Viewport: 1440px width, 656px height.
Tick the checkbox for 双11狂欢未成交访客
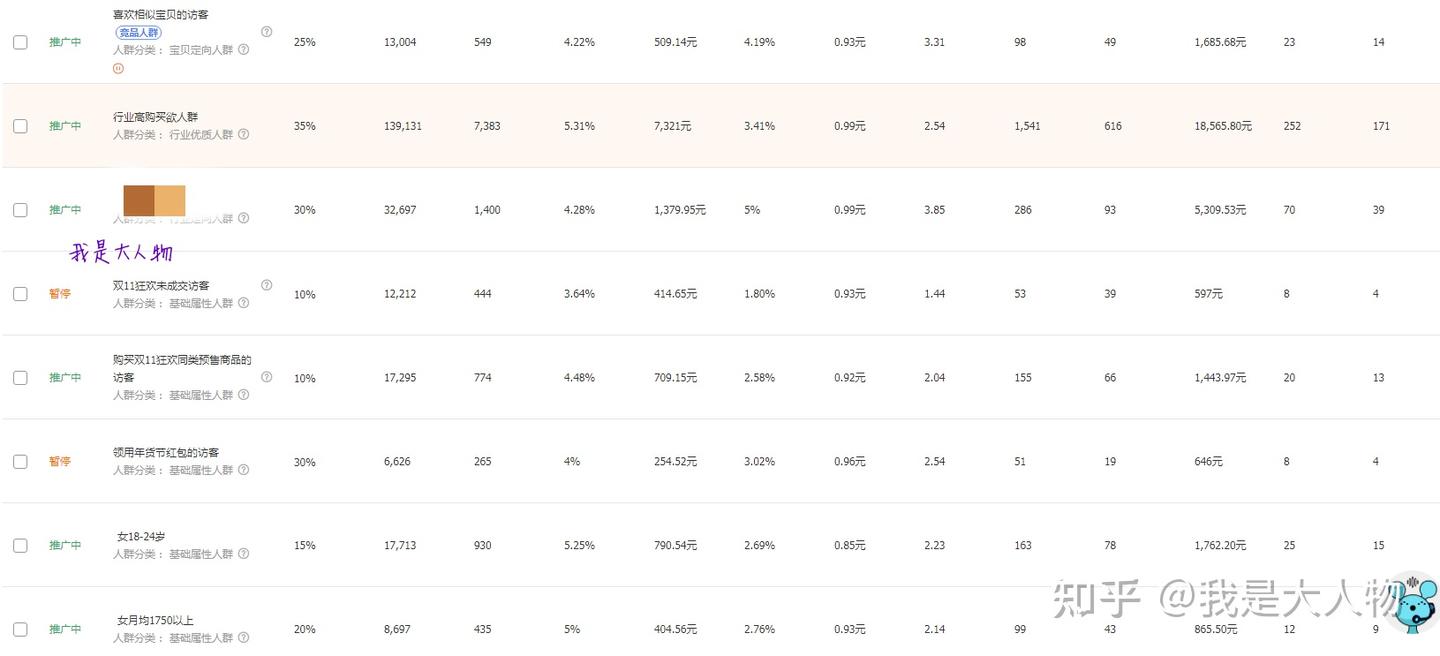point(20,294)
